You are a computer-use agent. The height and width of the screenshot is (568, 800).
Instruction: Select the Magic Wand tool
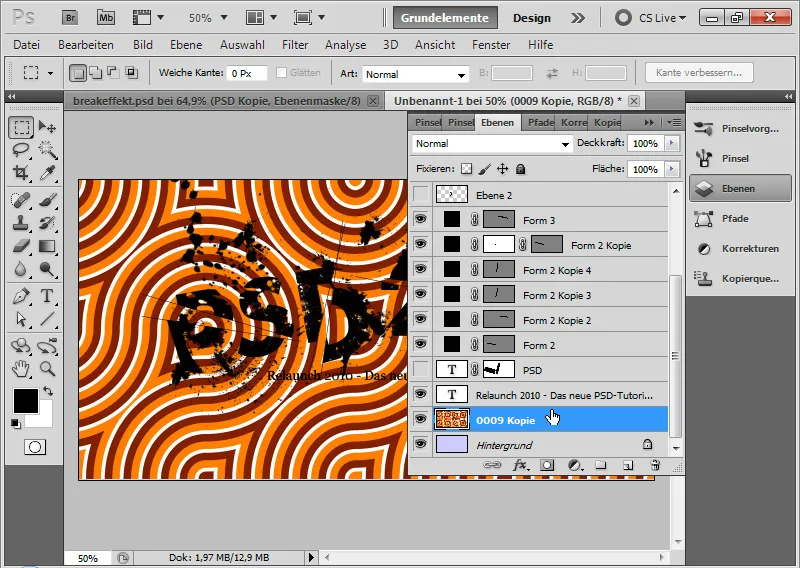click(x=47, y=150)
